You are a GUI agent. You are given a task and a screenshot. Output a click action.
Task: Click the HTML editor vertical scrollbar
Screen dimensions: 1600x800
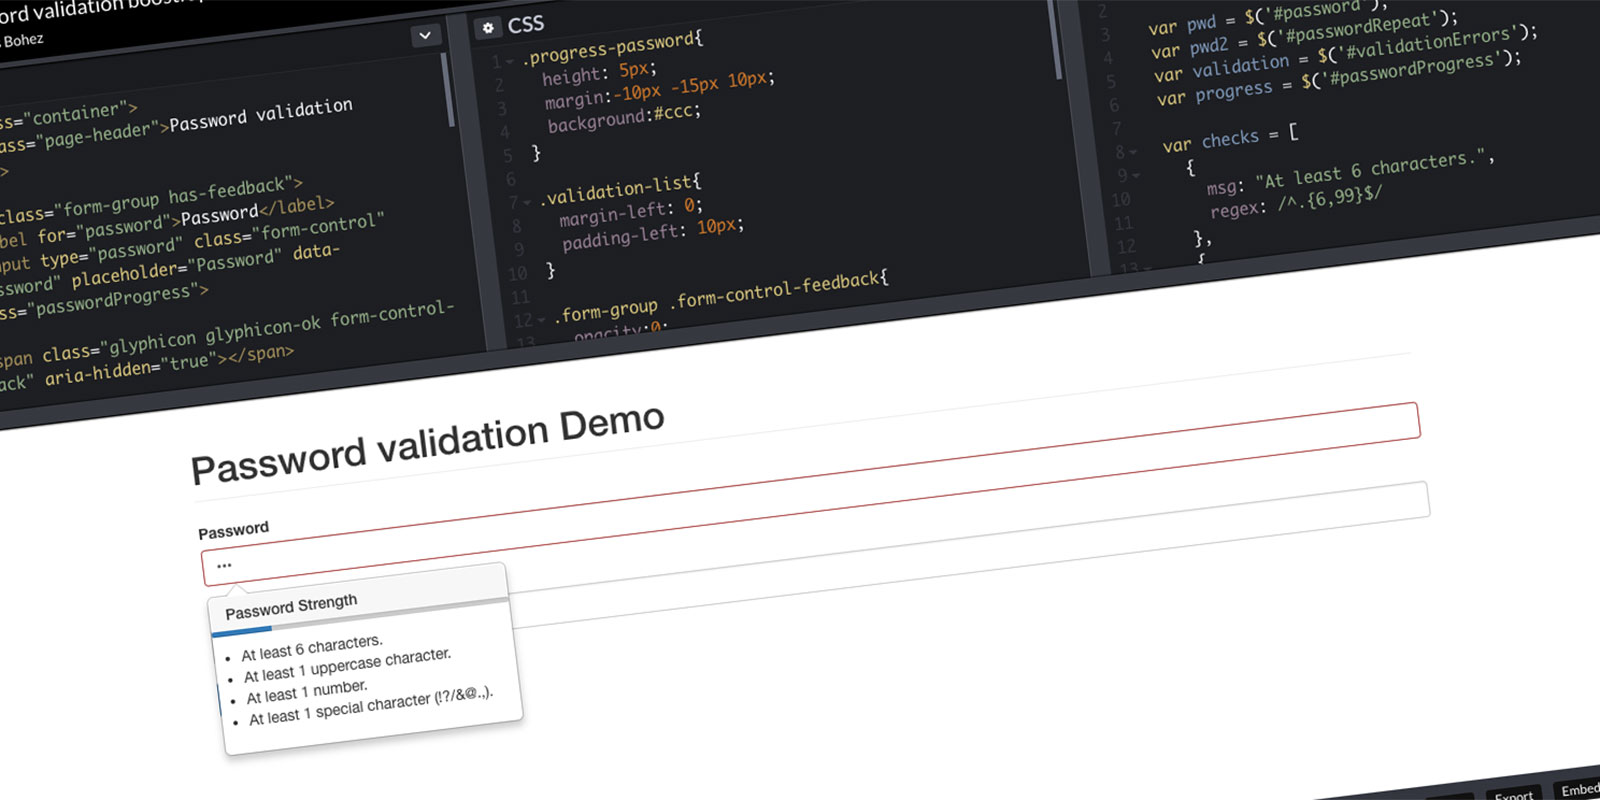click(x=447, y=90)
